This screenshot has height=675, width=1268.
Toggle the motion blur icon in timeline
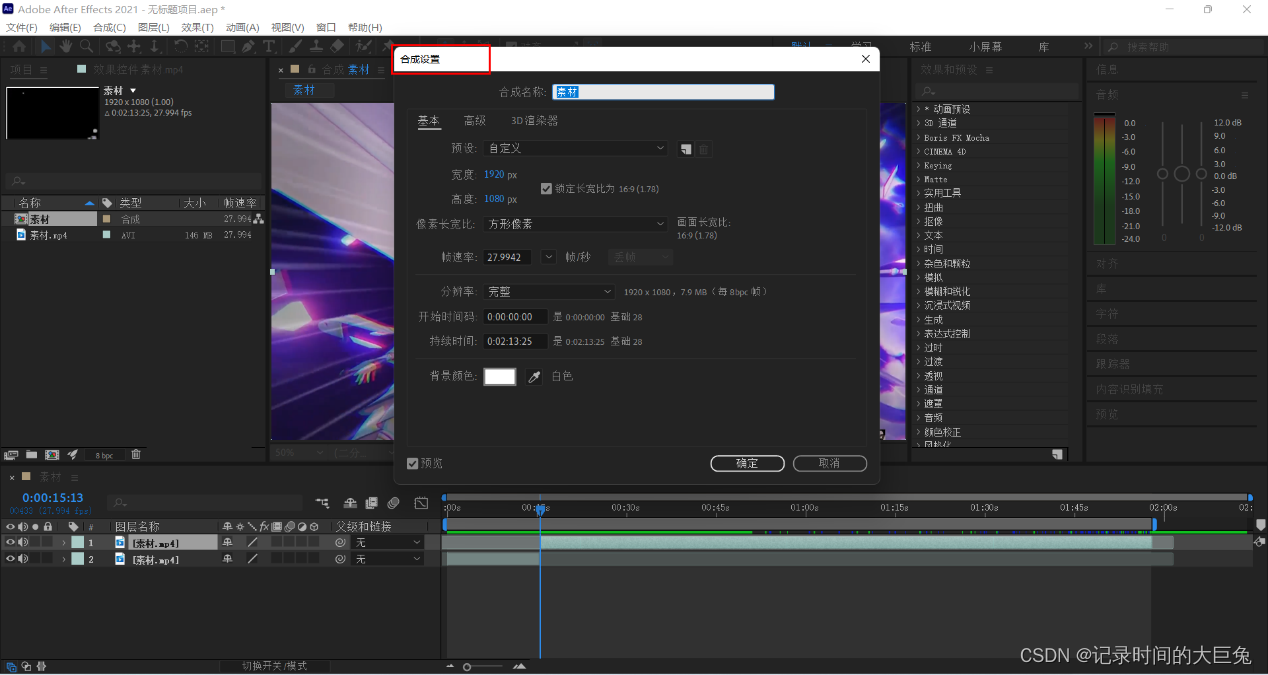[x=393, y=503]
